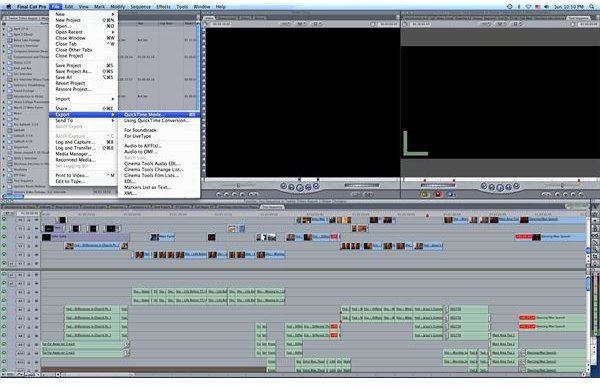Expand the New submenu arrow
Screen dimensions: 600x388
113,14
